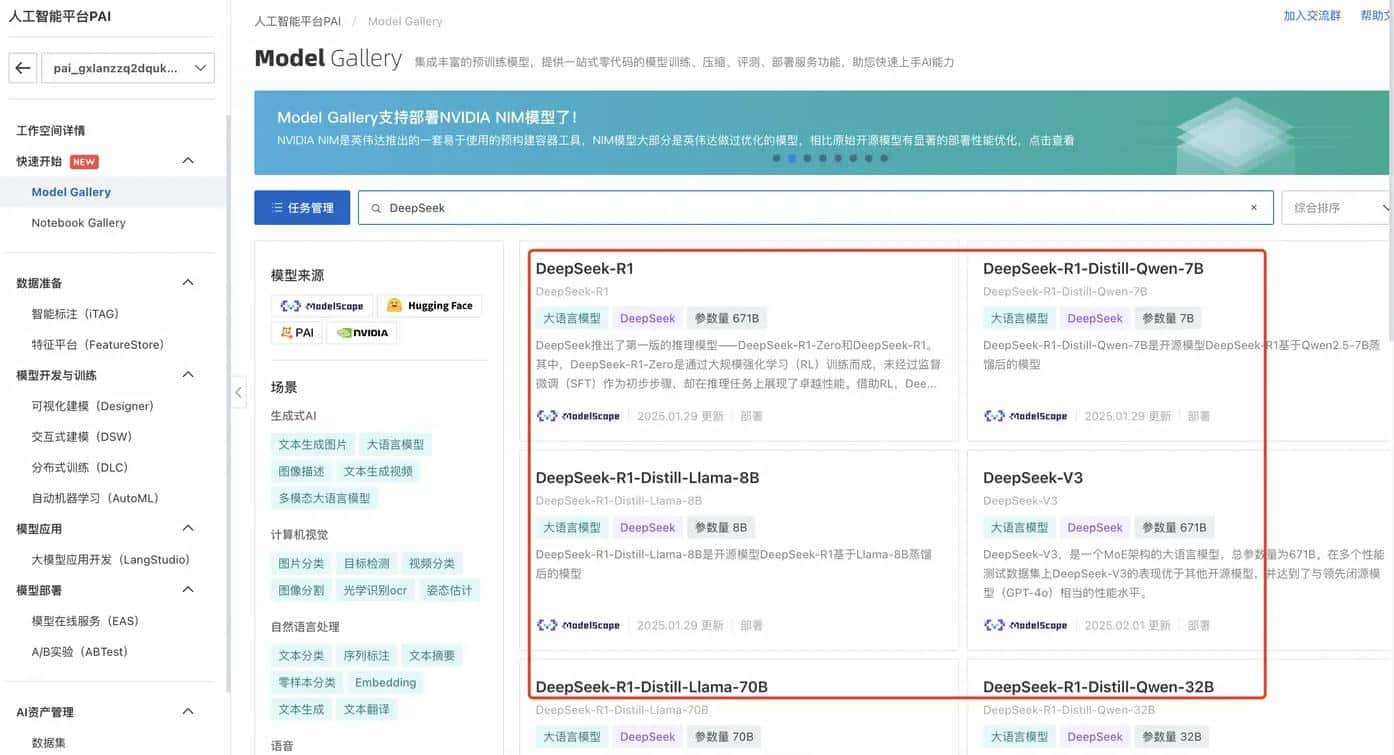Image resolution: width=1394 pixels, height=755 pixels.
Task: Collapse the AI资产管理 sidebar section
Action: [x=188, y=712]
